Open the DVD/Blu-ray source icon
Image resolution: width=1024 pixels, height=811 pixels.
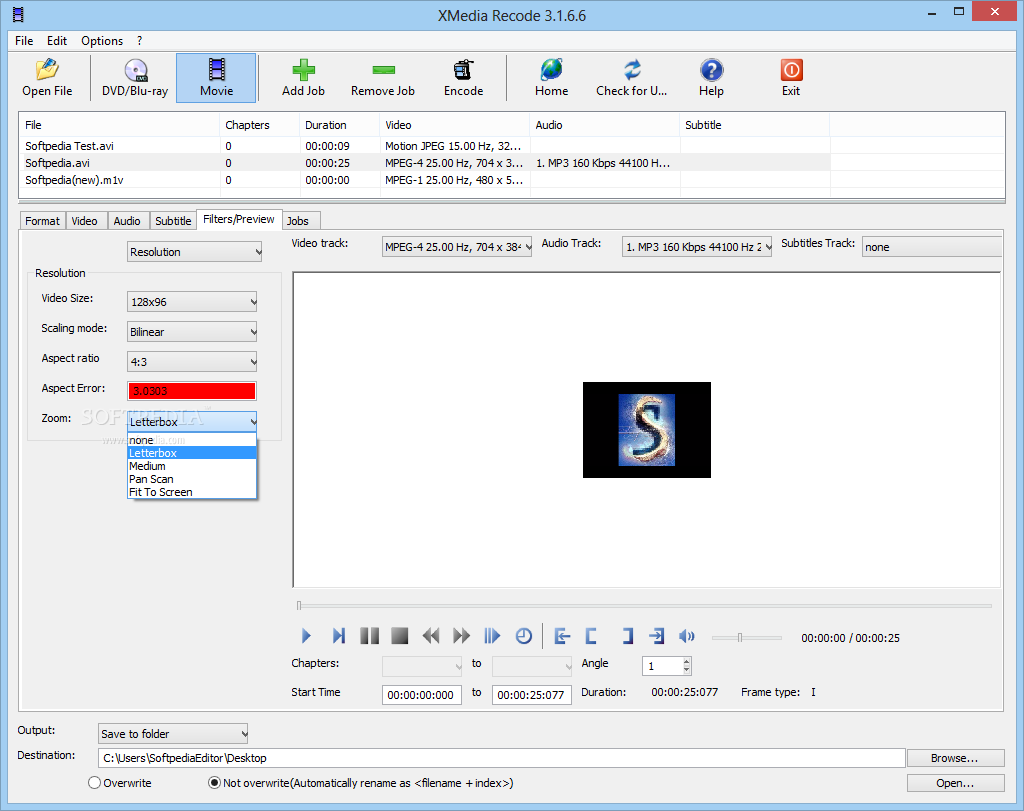[135, 77]
